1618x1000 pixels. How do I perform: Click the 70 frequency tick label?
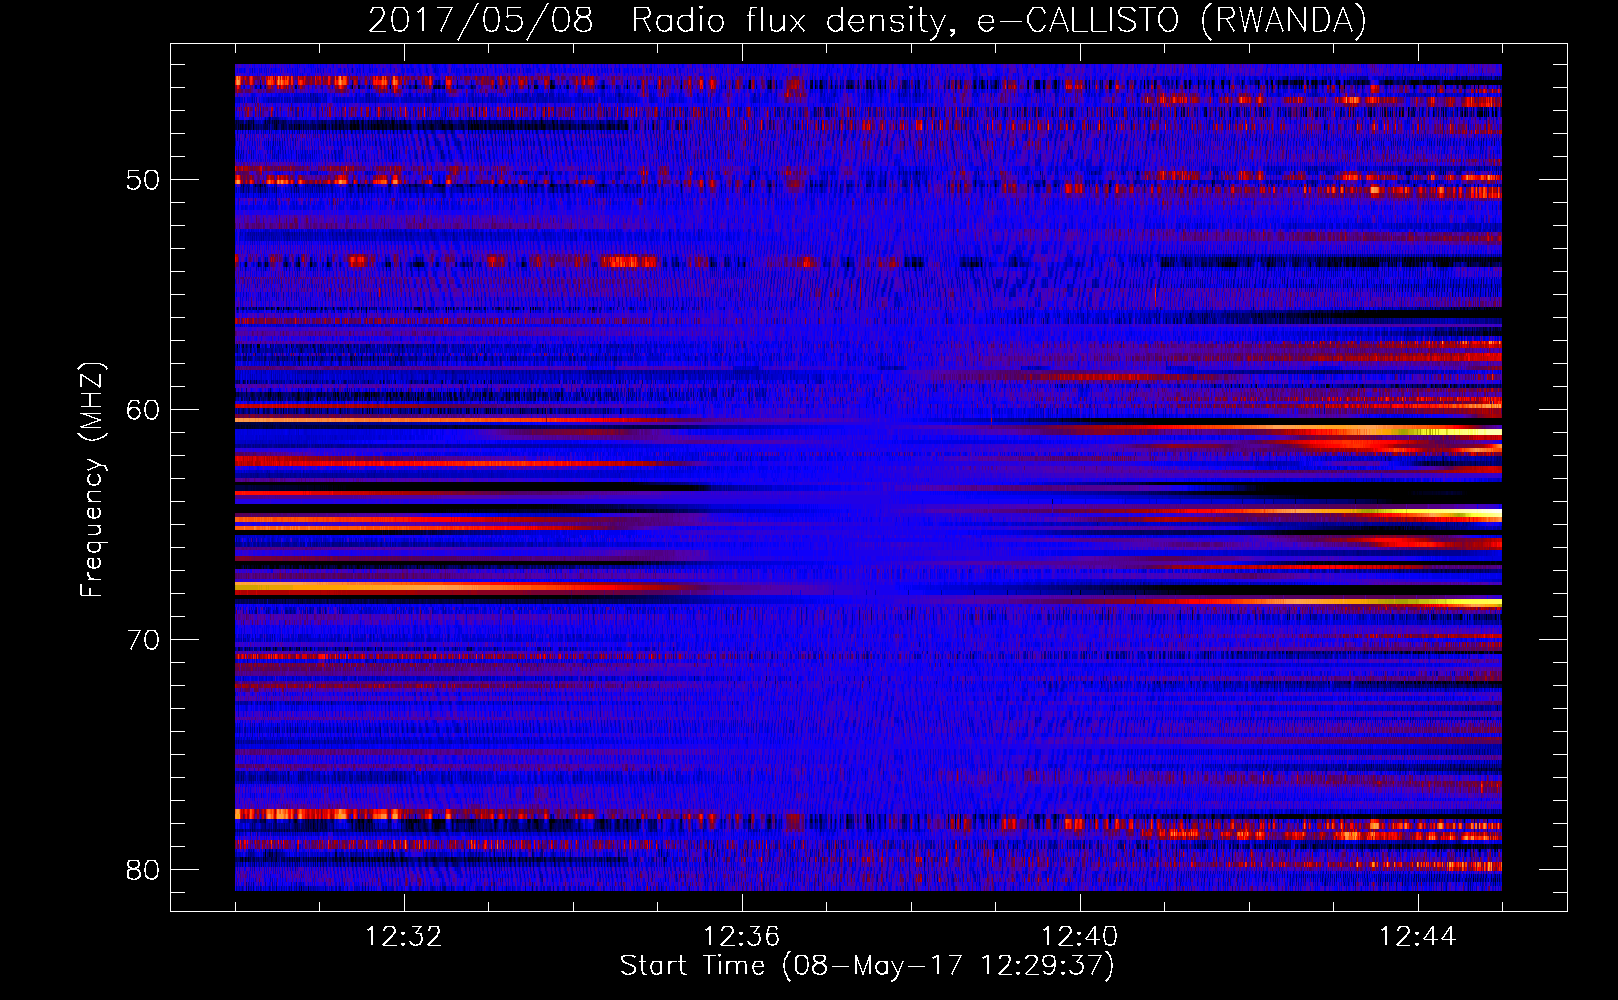point(143,641)
